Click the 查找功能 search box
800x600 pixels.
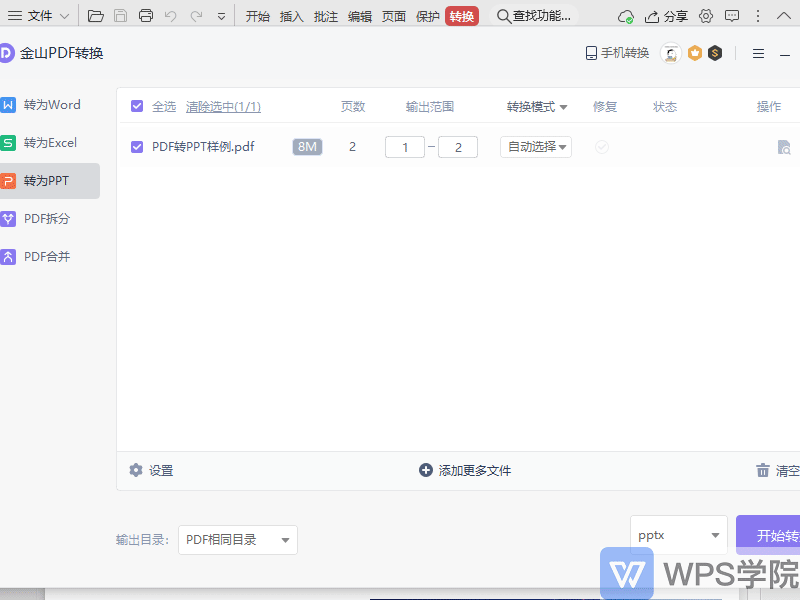(534, 16)
